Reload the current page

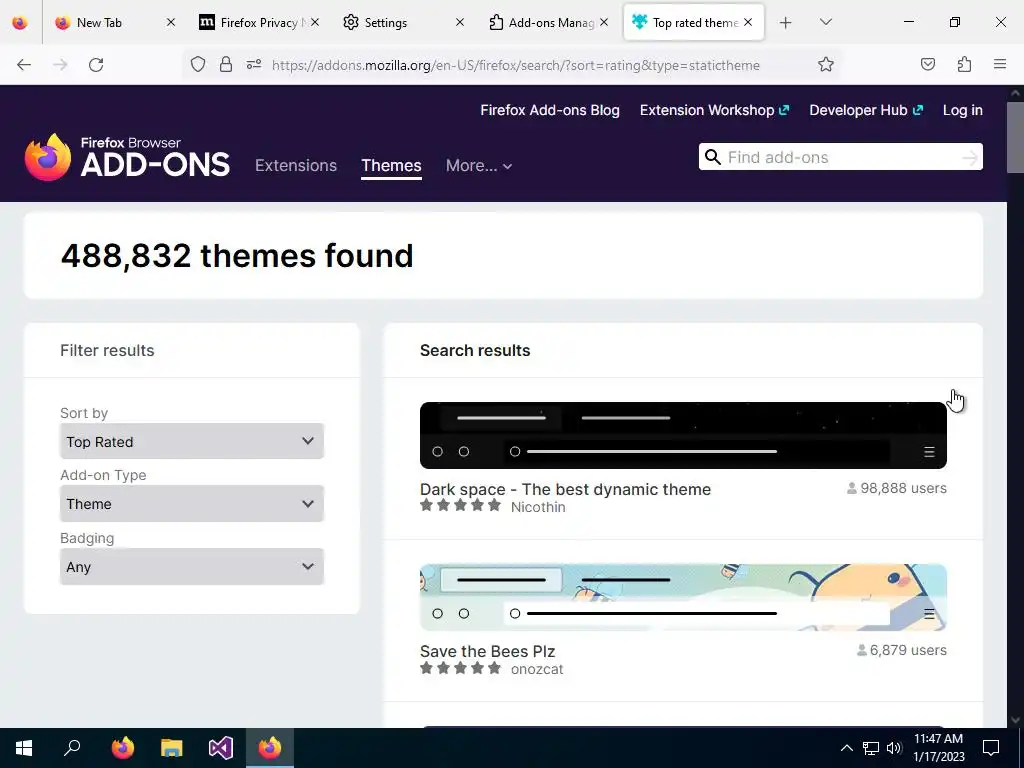(96, 65)
